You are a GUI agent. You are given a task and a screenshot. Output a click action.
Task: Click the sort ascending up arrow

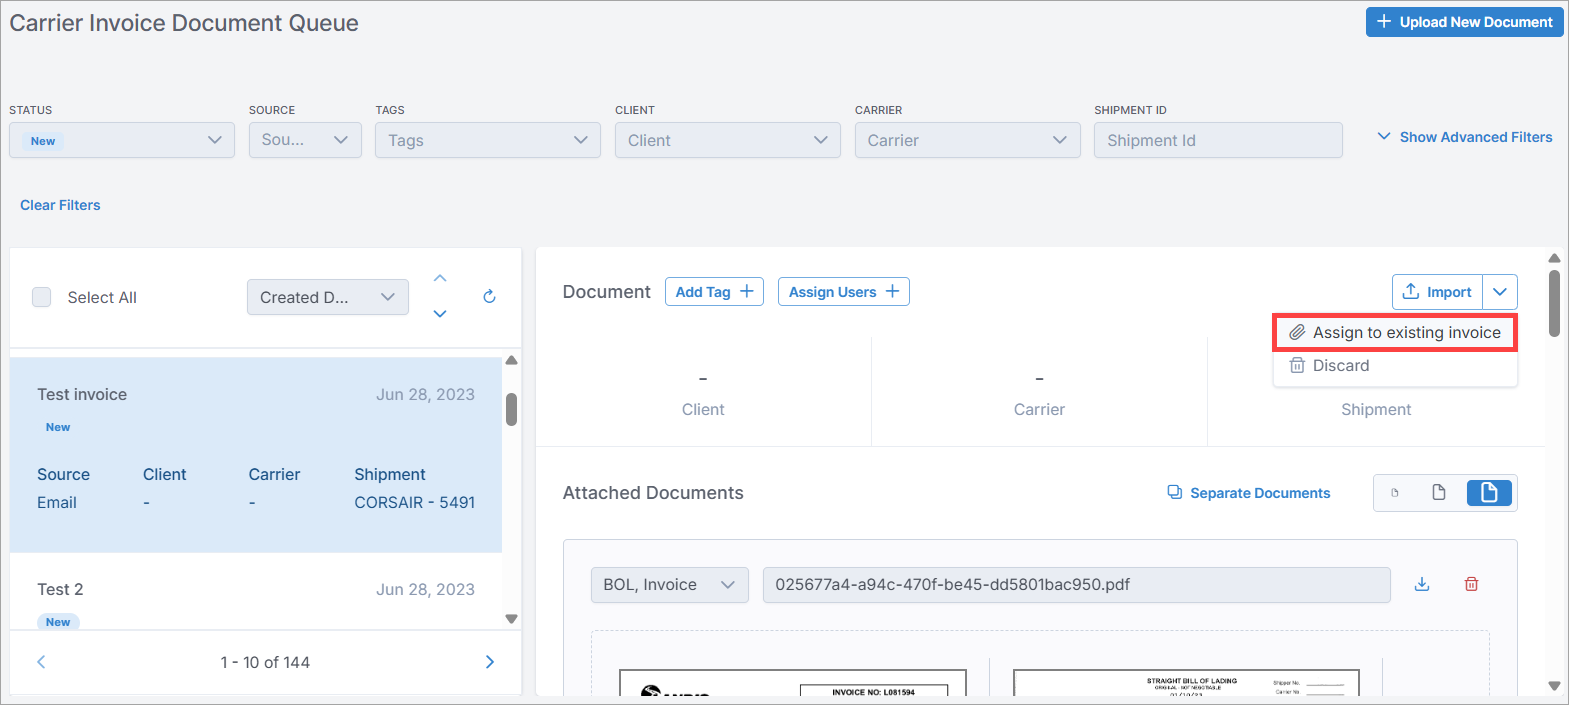440,278
